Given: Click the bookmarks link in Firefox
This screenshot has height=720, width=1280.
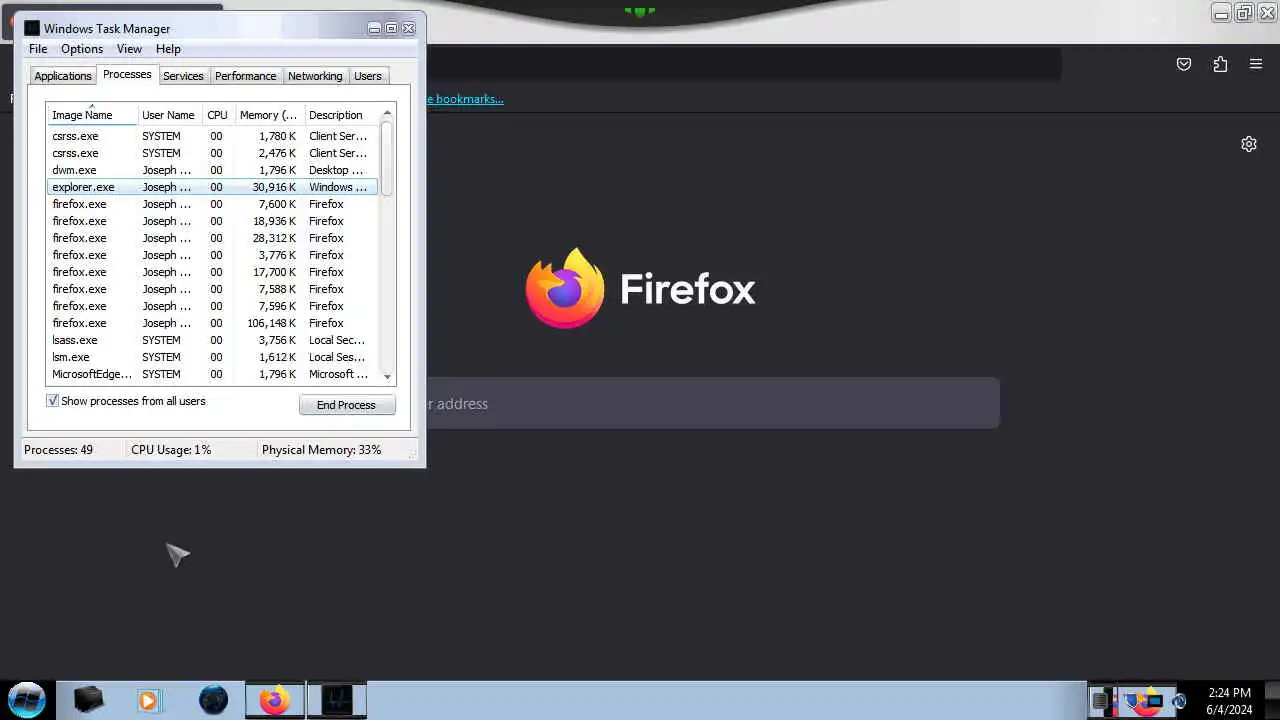Looking at the screenshot, I should point(465,99).
